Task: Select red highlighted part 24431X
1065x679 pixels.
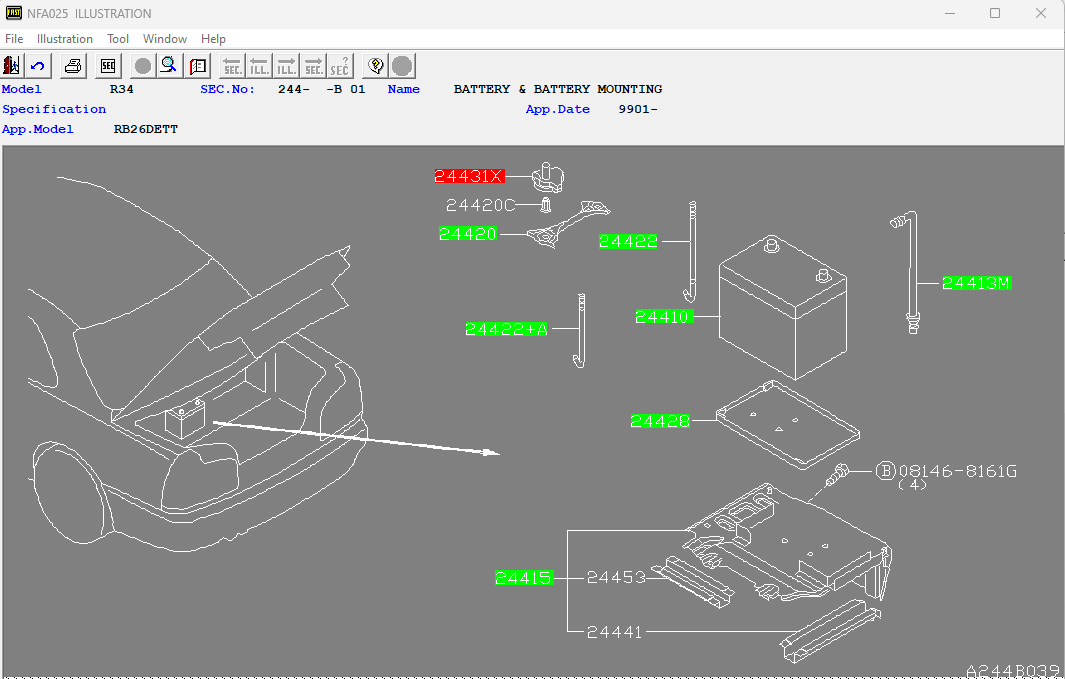Action: (x=469, y=176)
